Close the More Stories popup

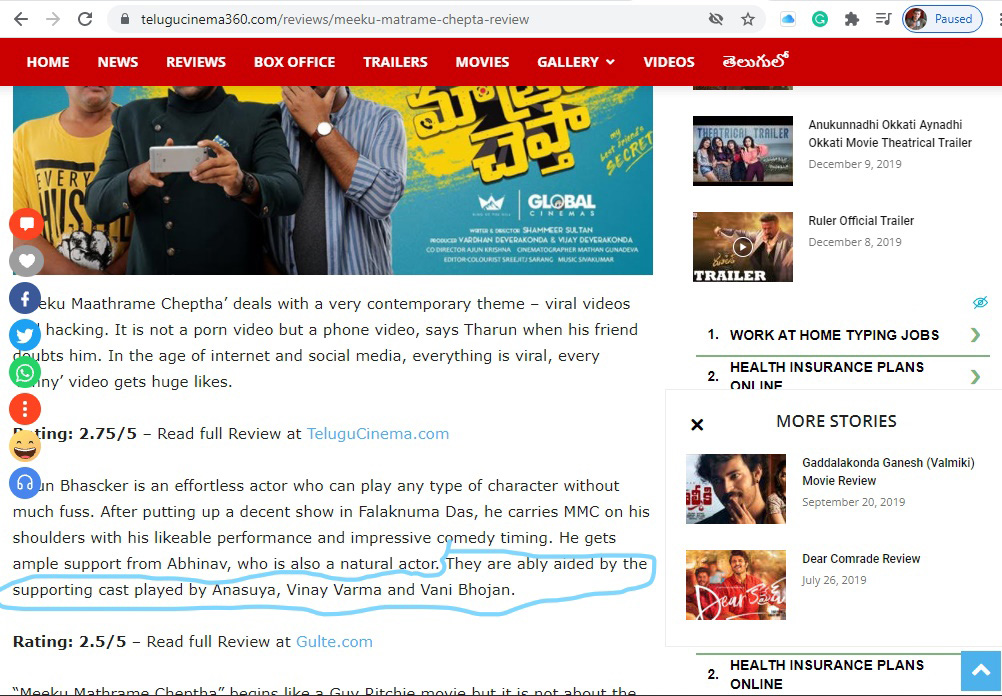(697, 424)
